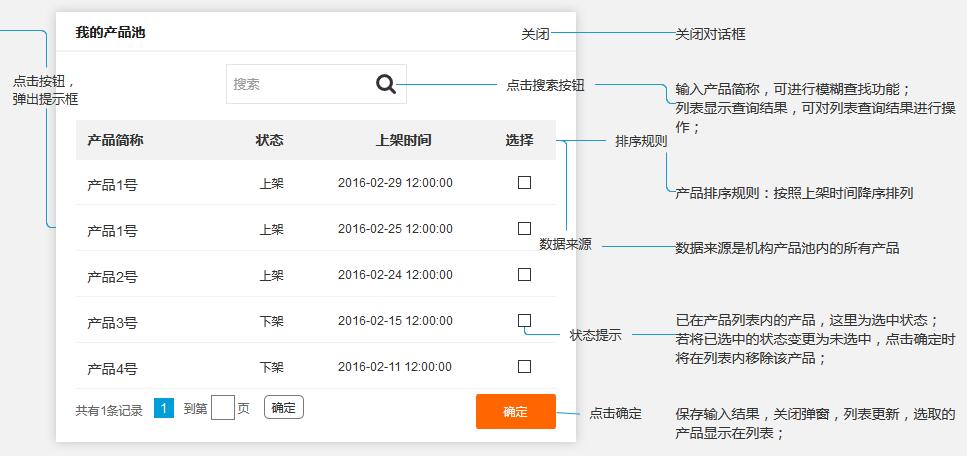
Task: Click the 产品3号 product name
Action: click(112, 323)
